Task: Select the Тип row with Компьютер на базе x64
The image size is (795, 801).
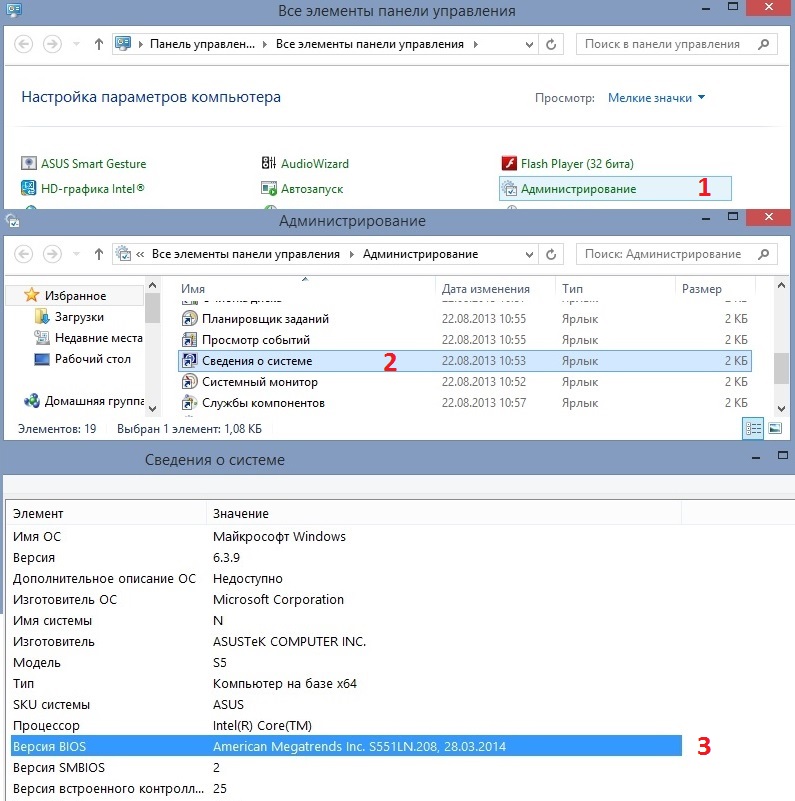Action: 346,684
